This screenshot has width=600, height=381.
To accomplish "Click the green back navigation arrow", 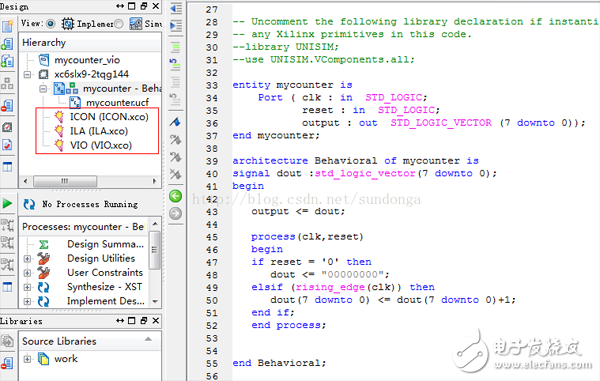I will [175, 196].
